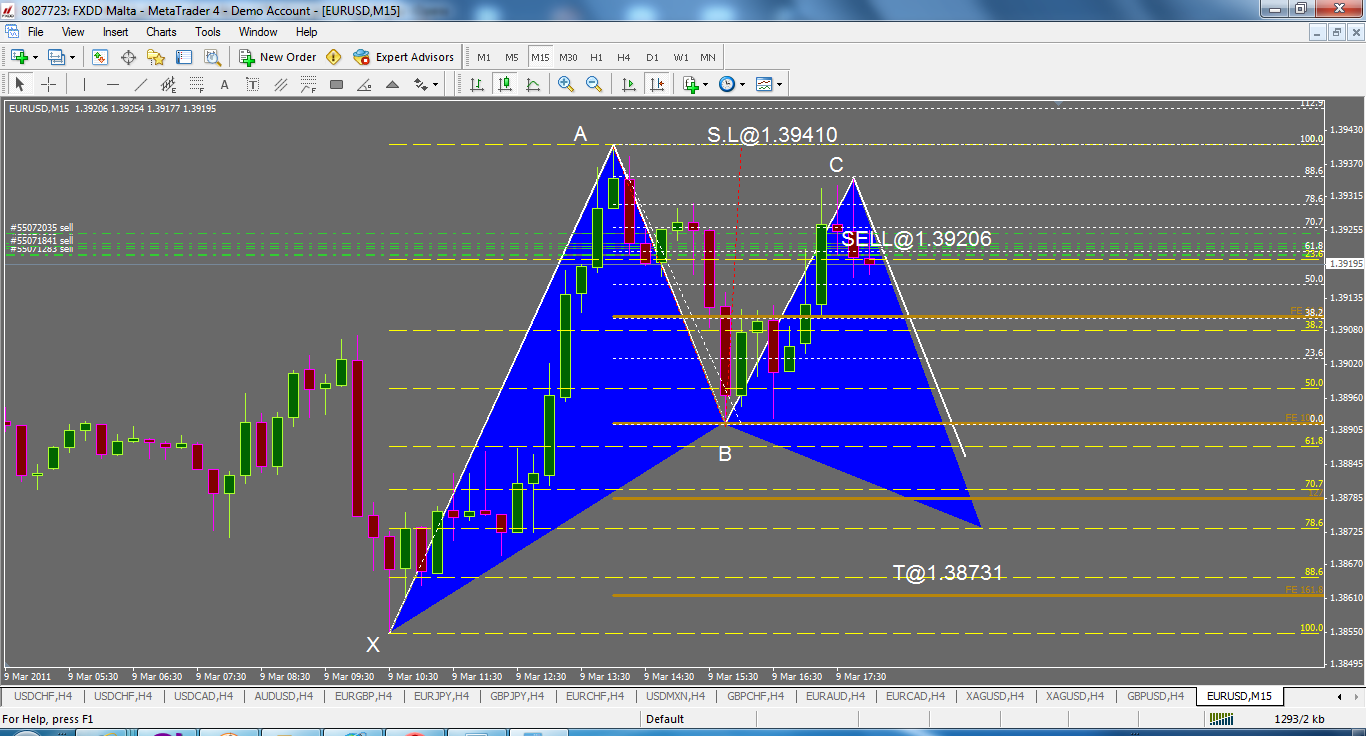
Task: Zoom out of the chart
Action: click(594, 84)
